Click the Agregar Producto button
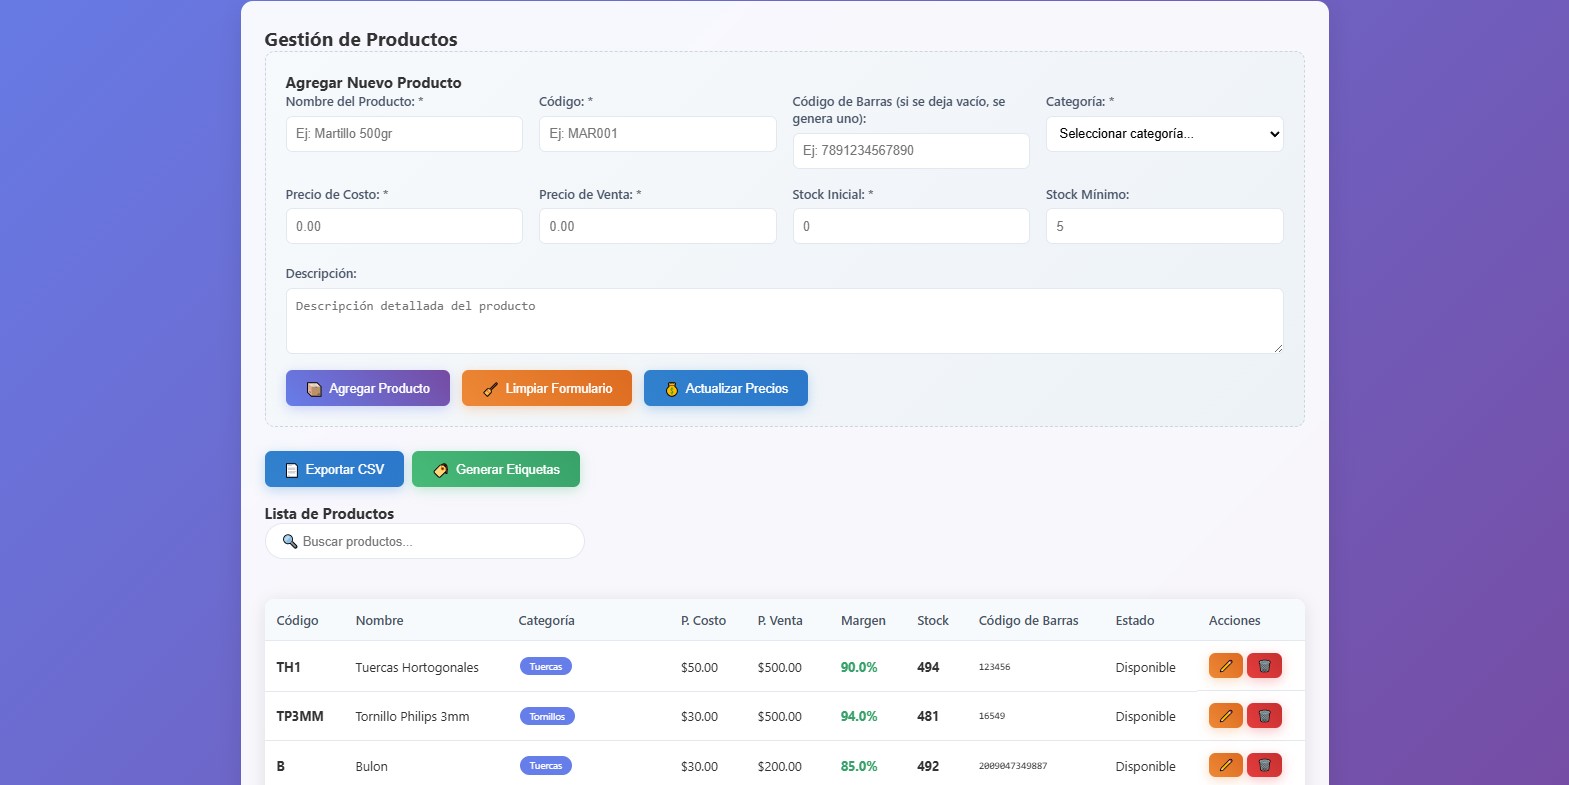Screen dimensions: 1569x785 (367, 388)
